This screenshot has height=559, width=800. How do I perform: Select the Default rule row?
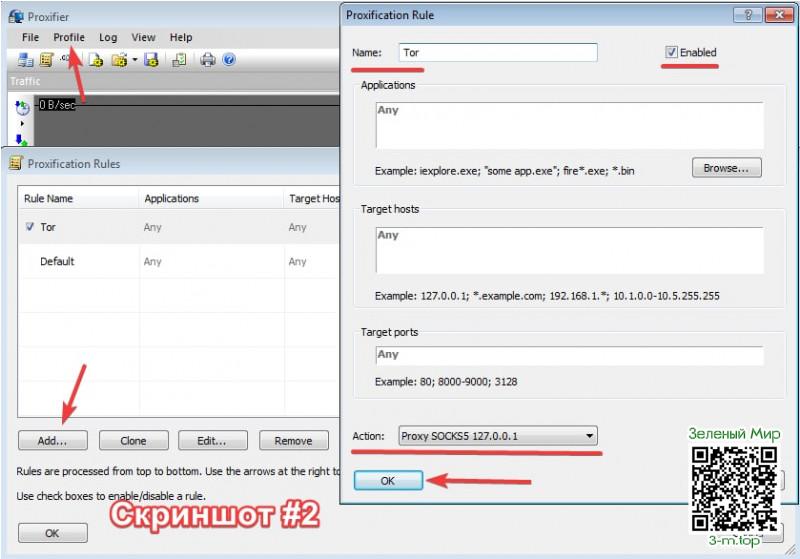coord(57,261)
